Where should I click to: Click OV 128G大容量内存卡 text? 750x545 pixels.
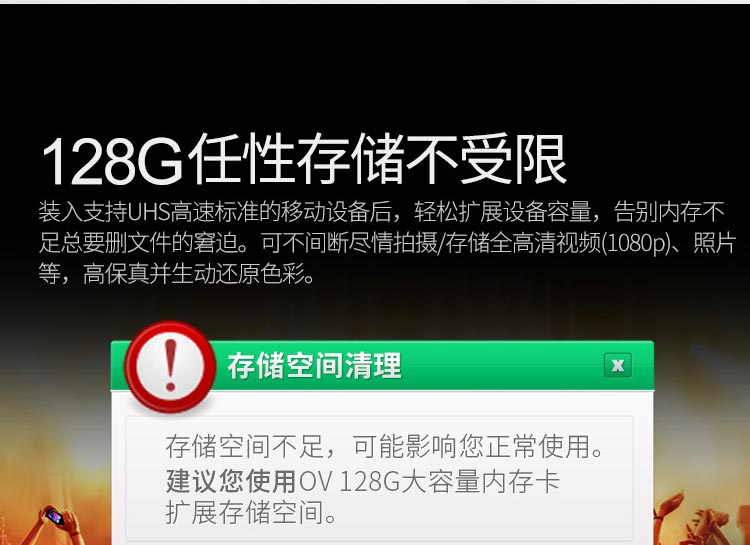pyautogui.click(x=429, y=481)
